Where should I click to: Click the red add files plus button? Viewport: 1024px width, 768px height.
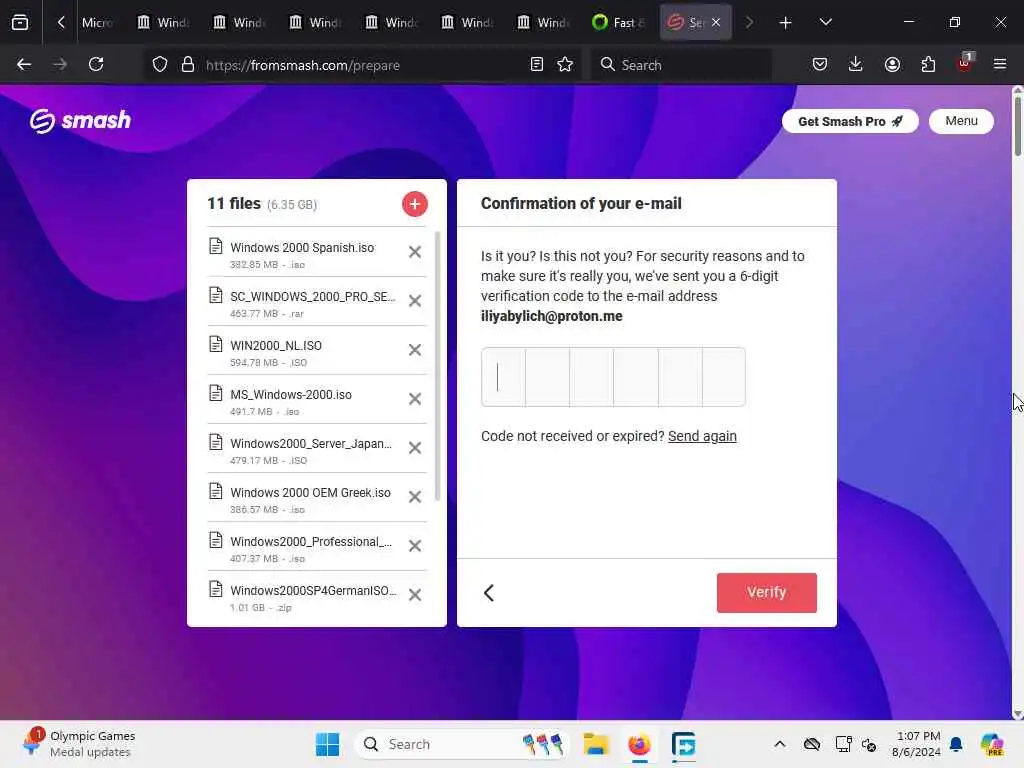click(415, 204)
